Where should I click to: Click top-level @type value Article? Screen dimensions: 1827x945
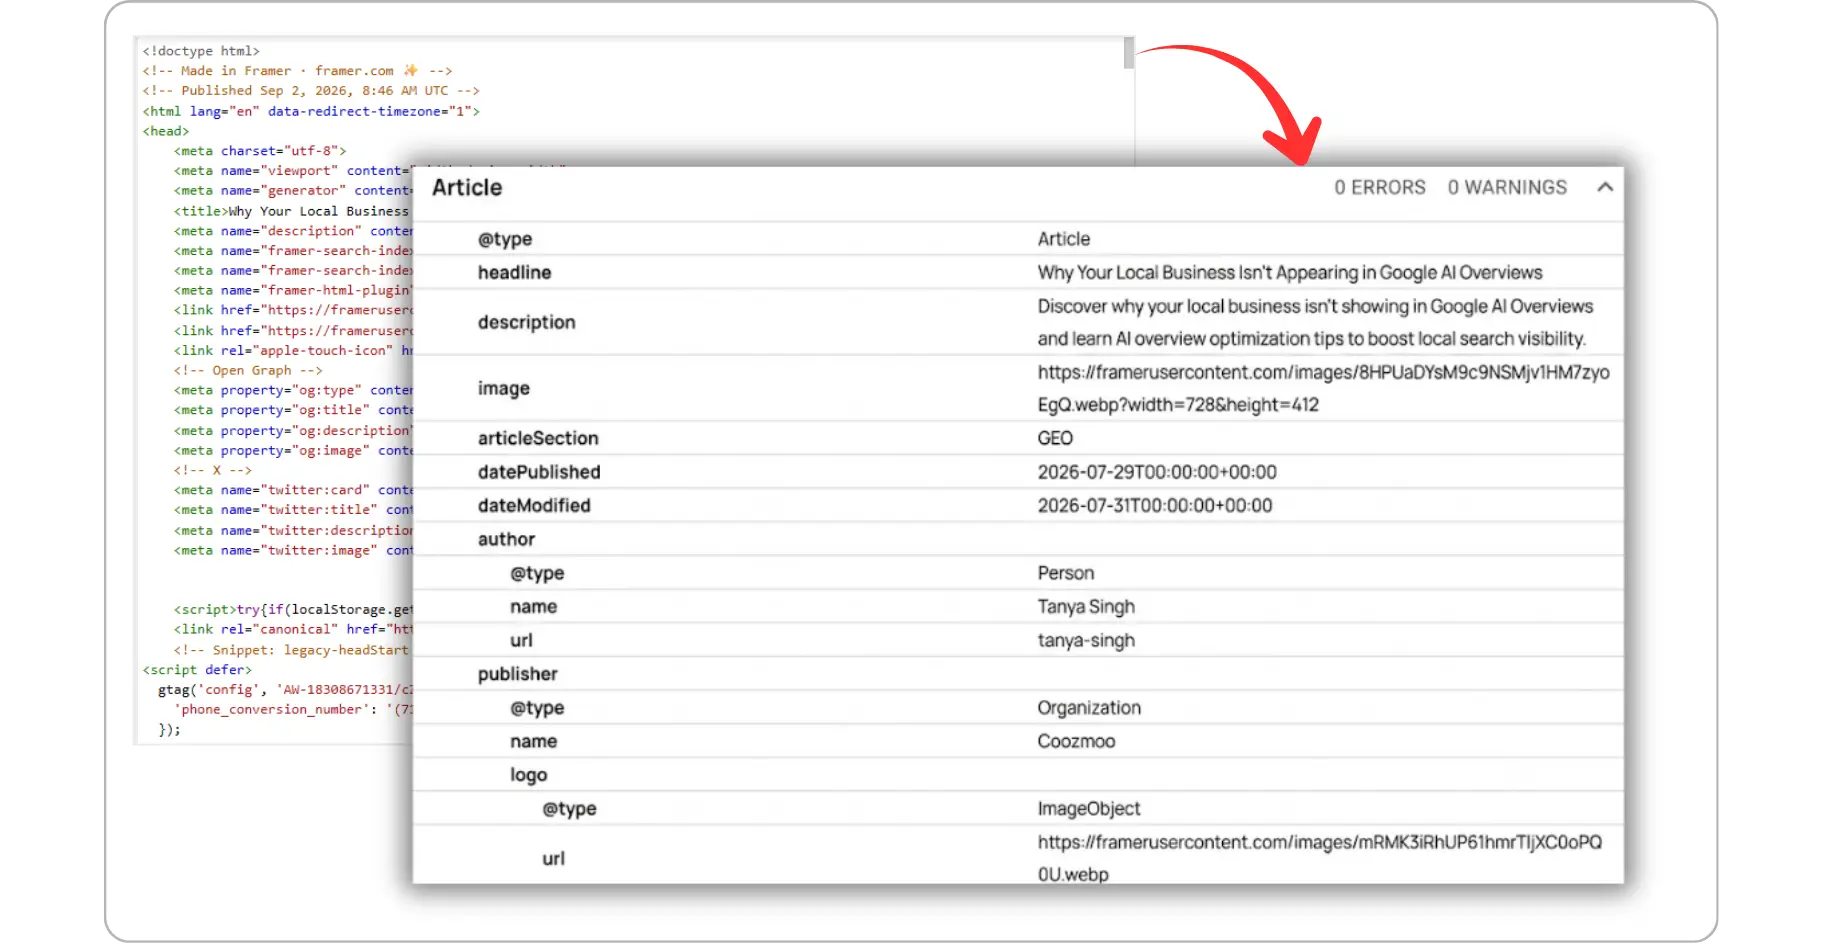pos(1064,239)
